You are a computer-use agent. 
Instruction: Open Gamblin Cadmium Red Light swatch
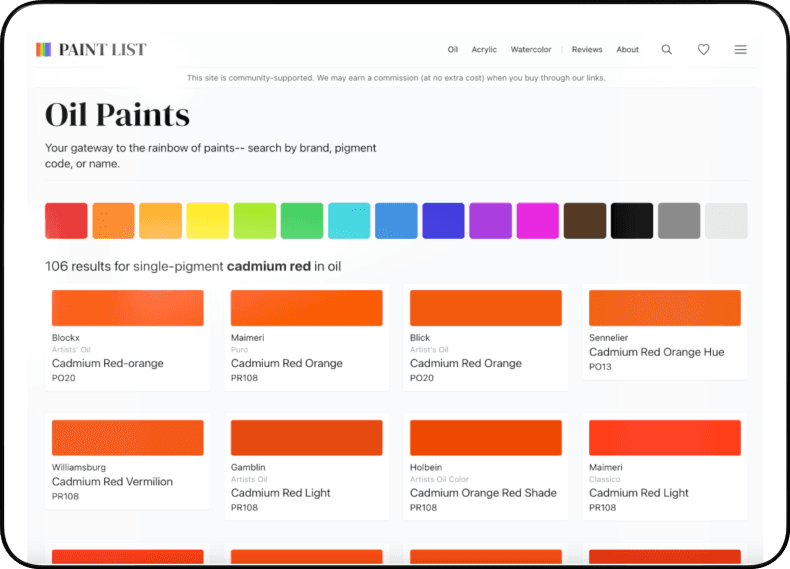coord(306,437)
